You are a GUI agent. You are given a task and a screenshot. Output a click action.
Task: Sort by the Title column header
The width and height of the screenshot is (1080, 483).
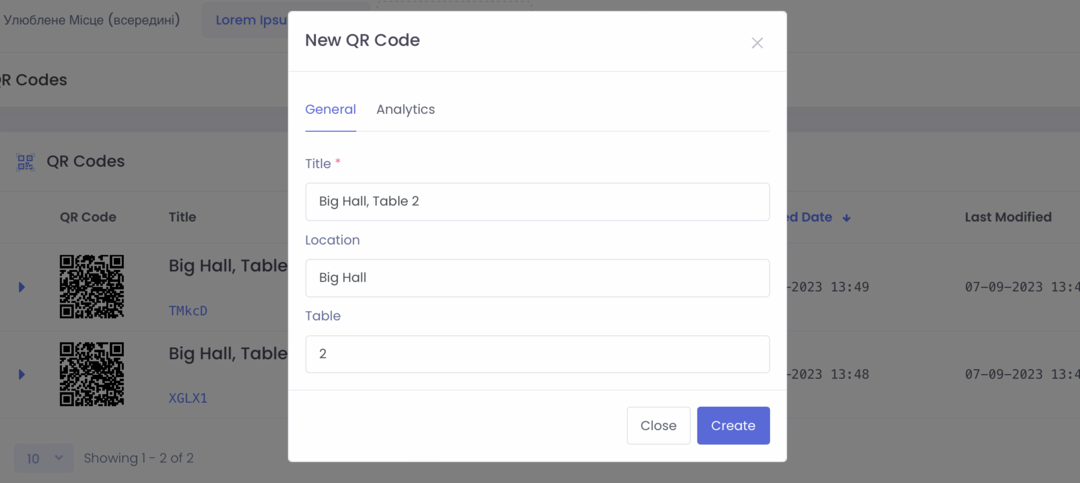point(183,217)
